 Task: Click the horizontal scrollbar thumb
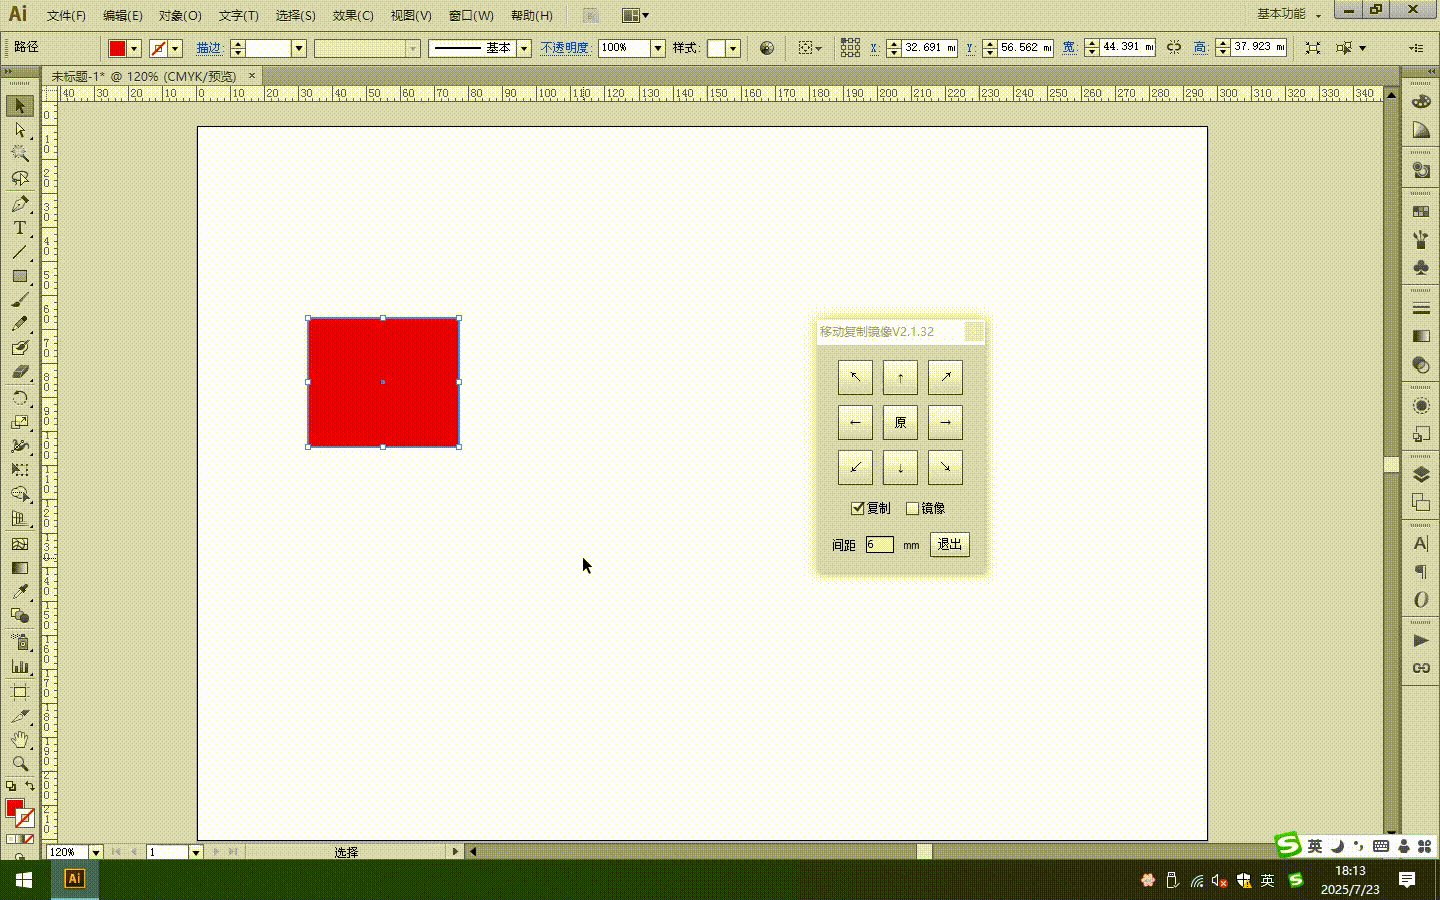click(925, 852)
